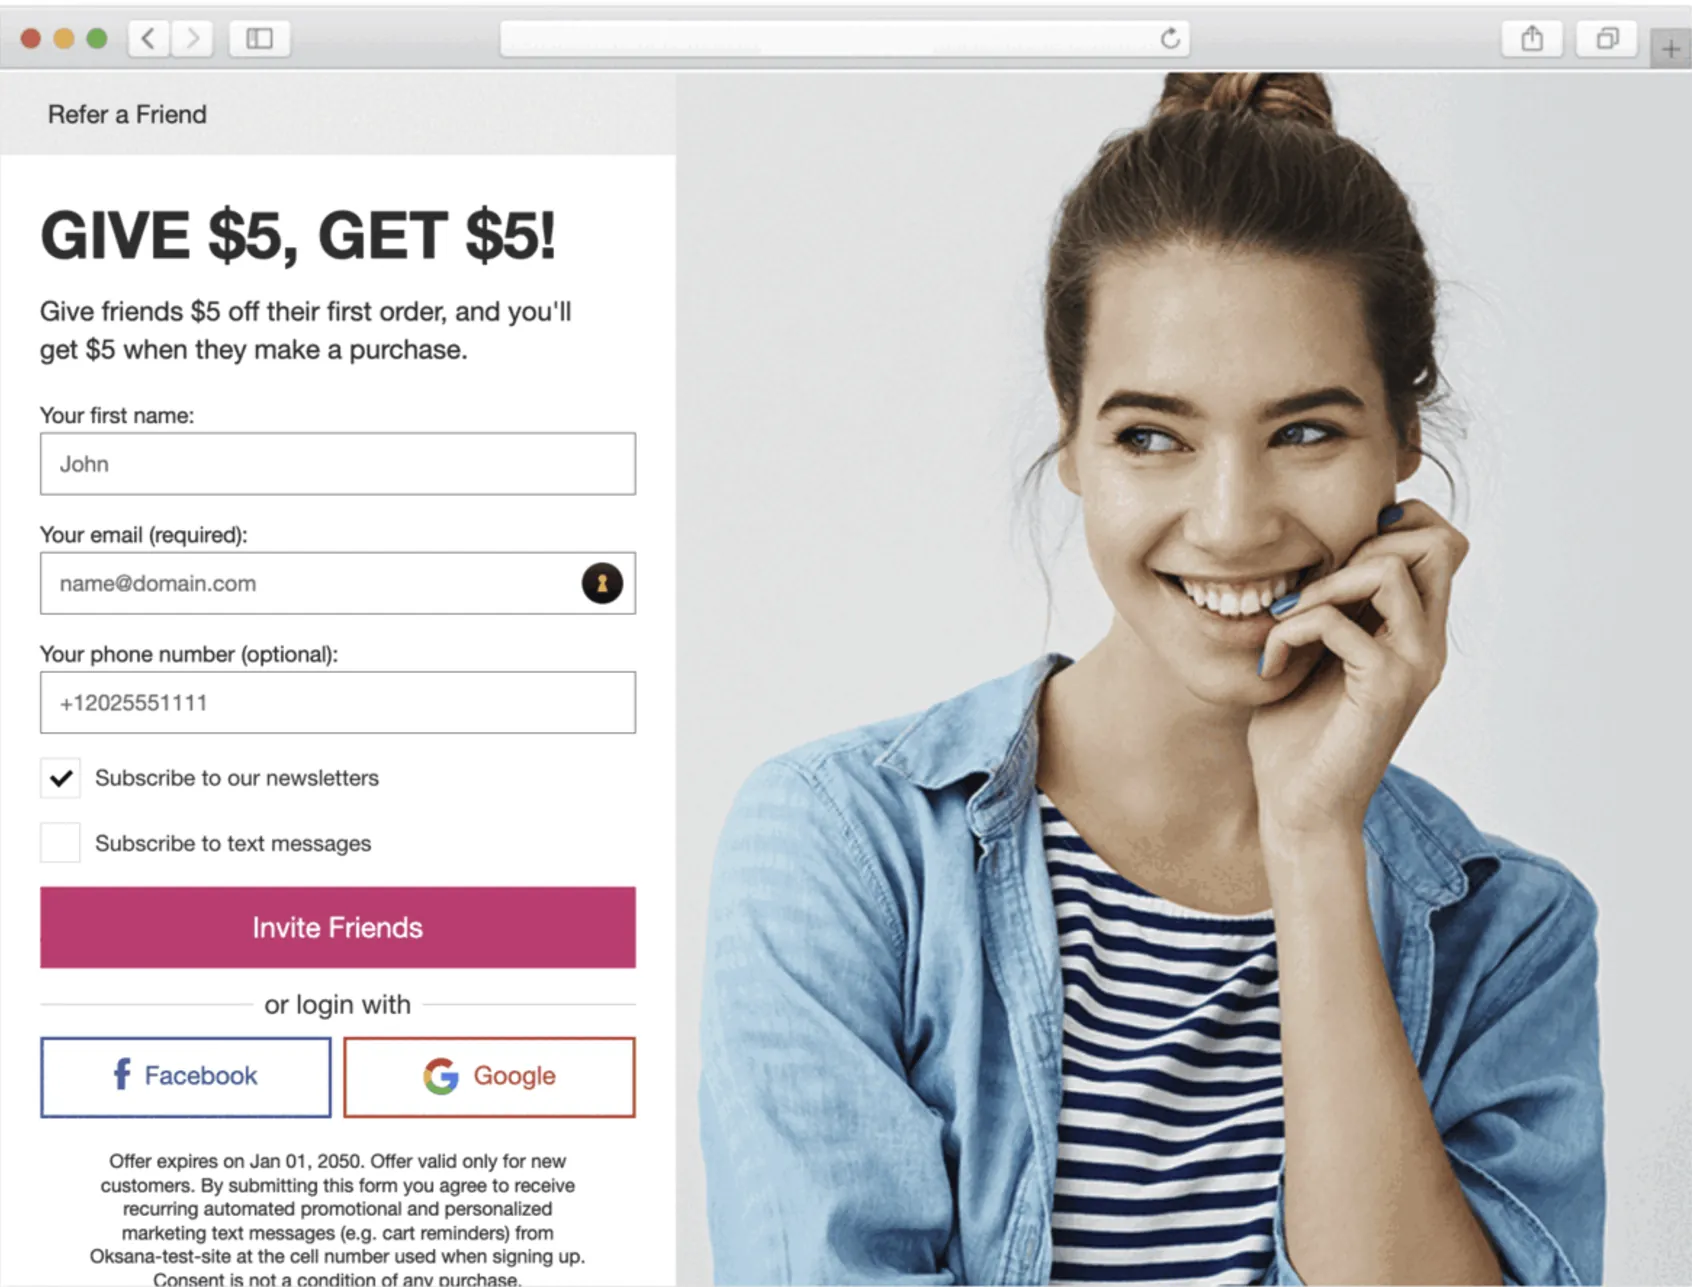This screenshot has width=1692, height=1287.
Task: Uncheck Subscribe to our newsletters
Action: (60, 778)
